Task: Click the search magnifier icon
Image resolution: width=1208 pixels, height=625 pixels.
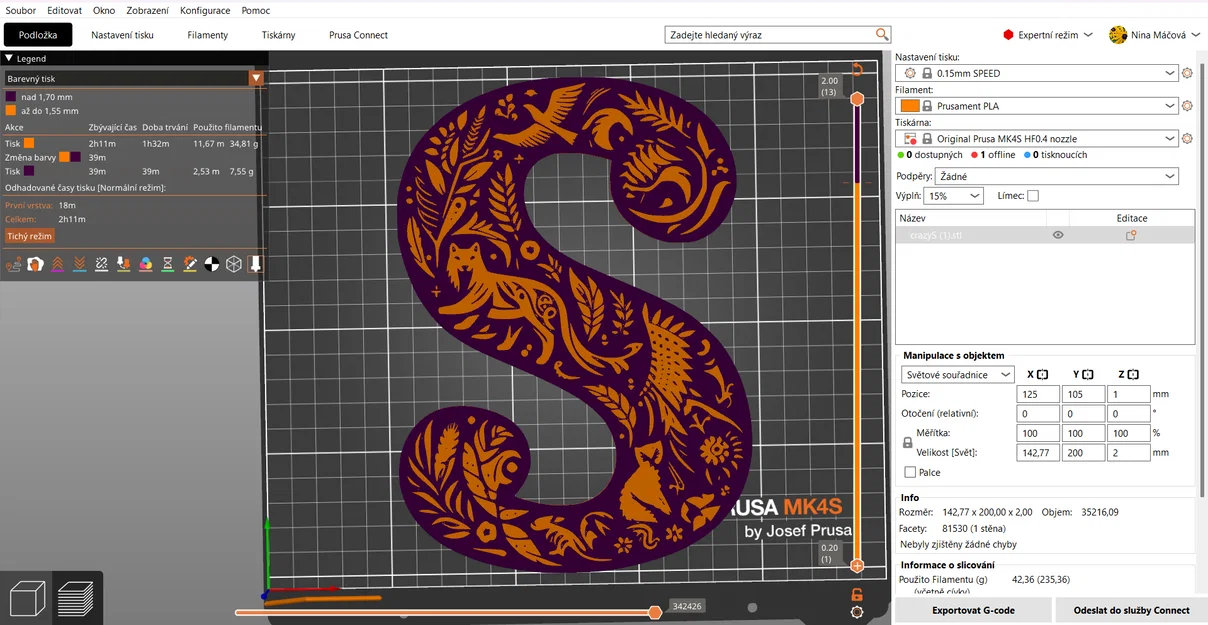Action: (882, 34)
